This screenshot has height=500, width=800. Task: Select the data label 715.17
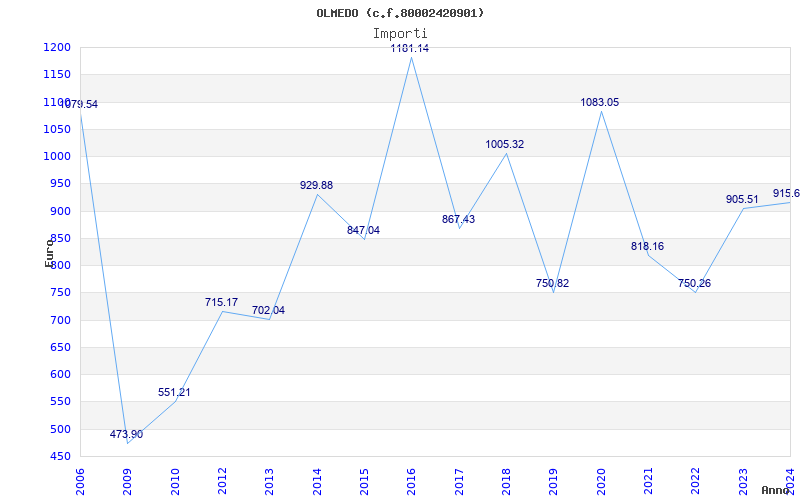[221, 303]
